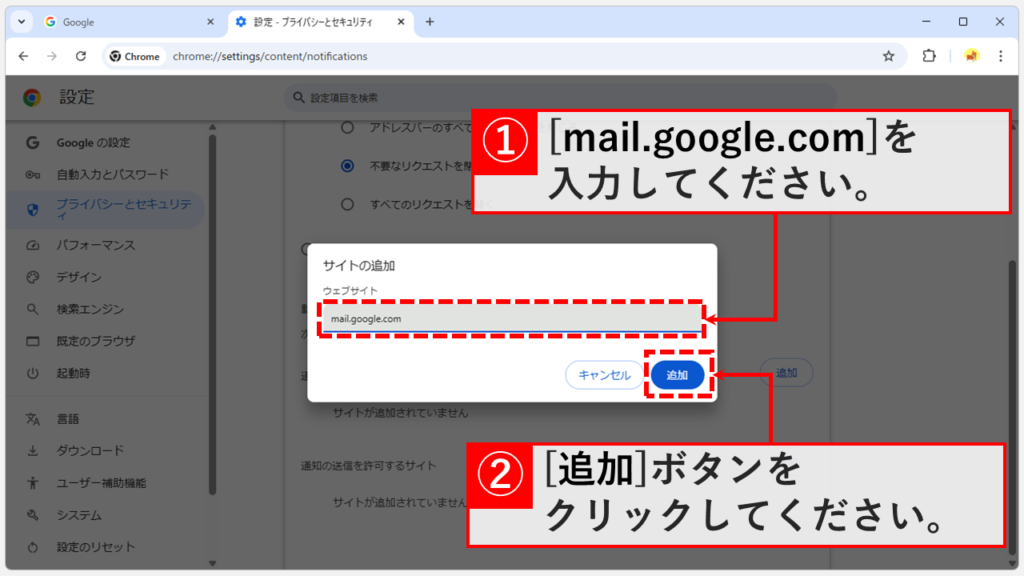Click the システム sidebar icon

coord(31,515)
